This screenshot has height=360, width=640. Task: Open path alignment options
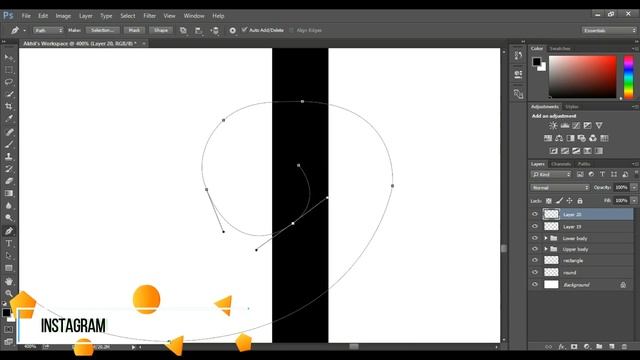(198, 30)
